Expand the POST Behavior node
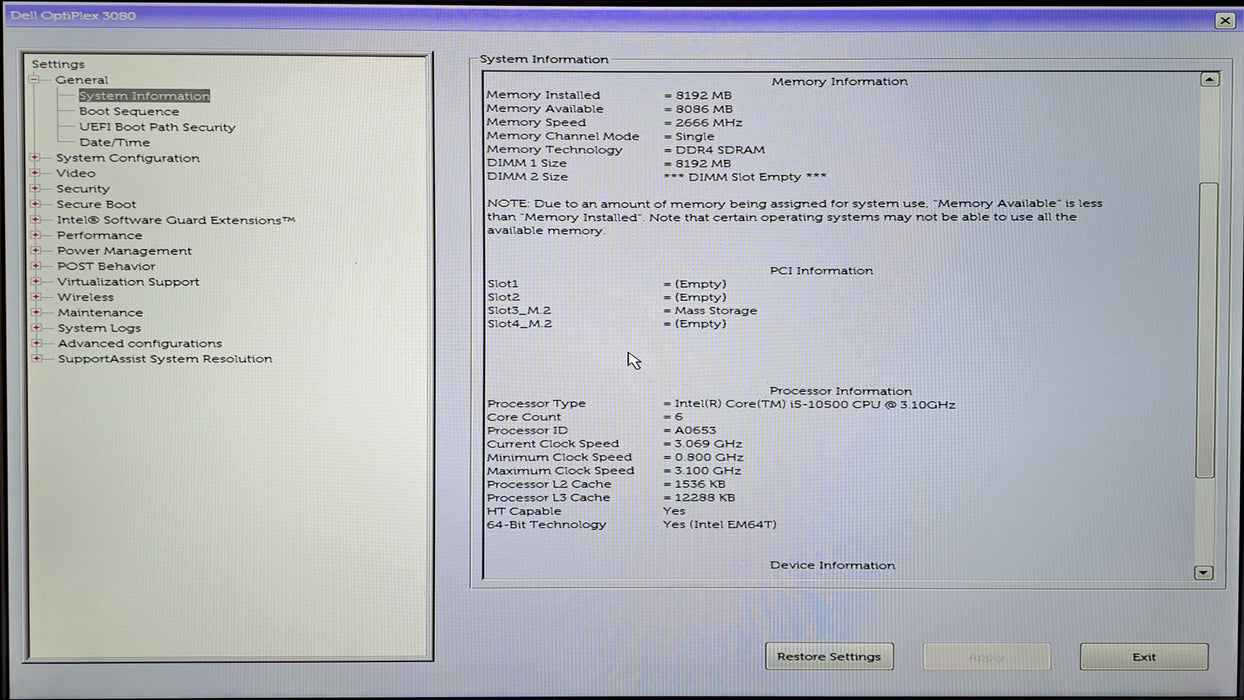1244x700 pixels. pyautogui.click(x=36, y=266)
